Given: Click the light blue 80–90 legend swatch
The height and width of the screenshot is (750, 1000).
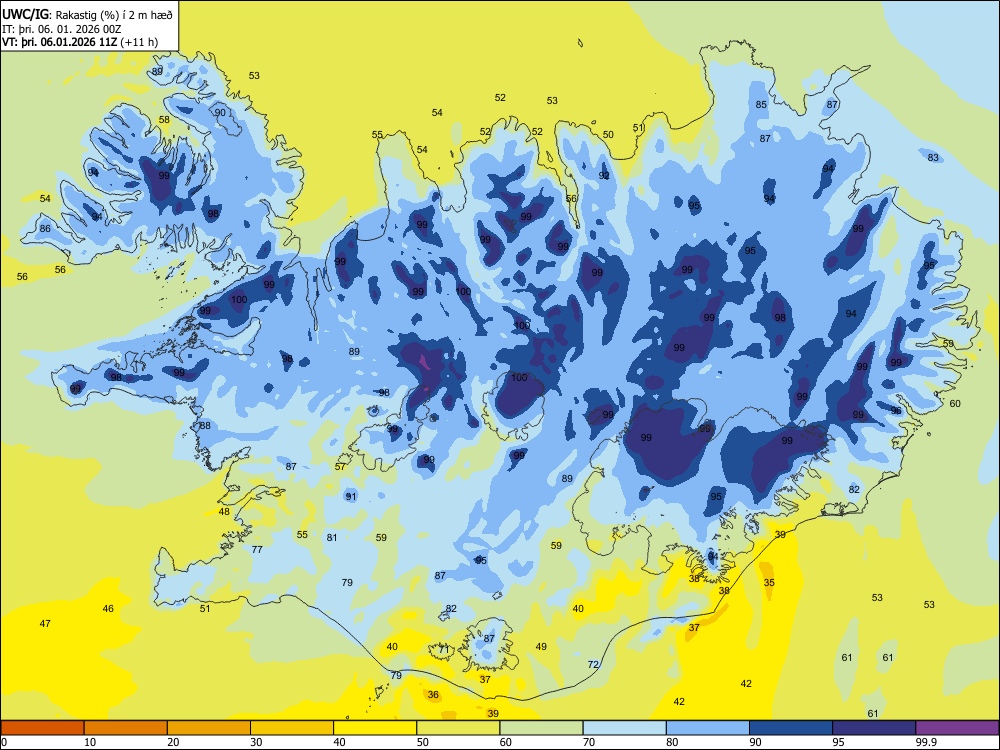Looking at the screenshot, I should (x=708, y=728).
